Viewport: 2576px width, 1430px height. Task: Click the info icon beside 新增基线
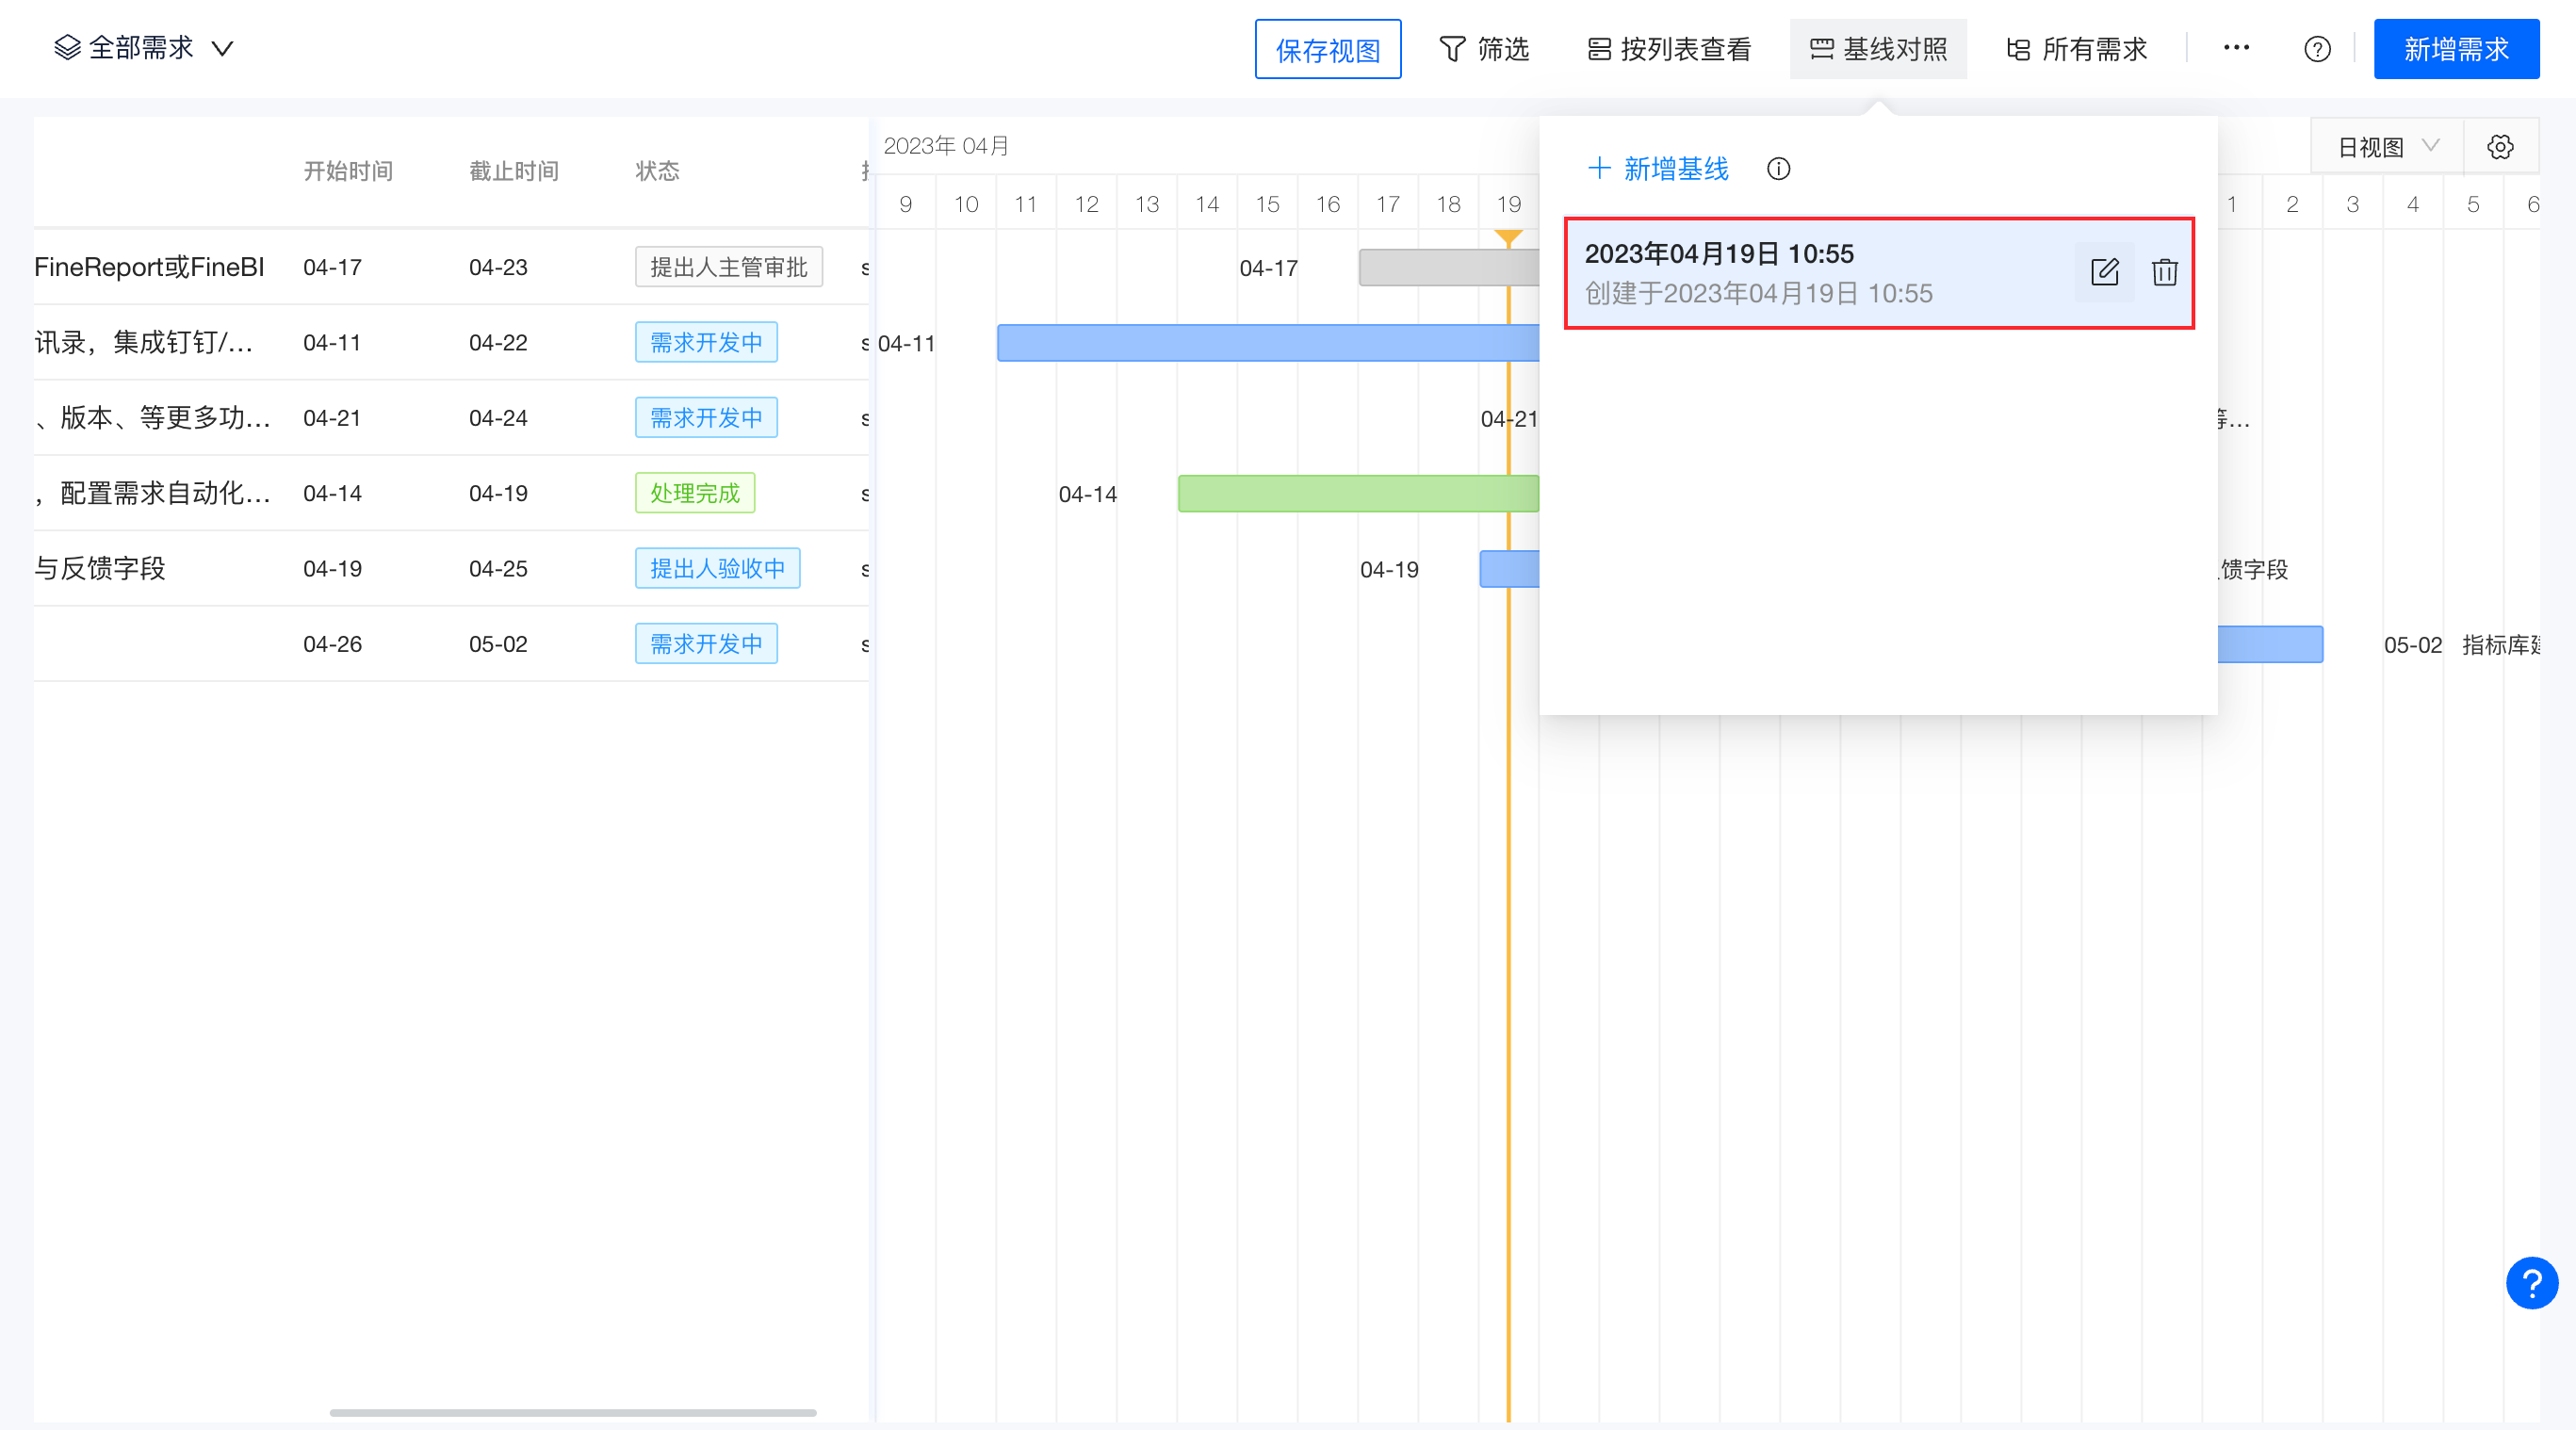click(1778, 169)
